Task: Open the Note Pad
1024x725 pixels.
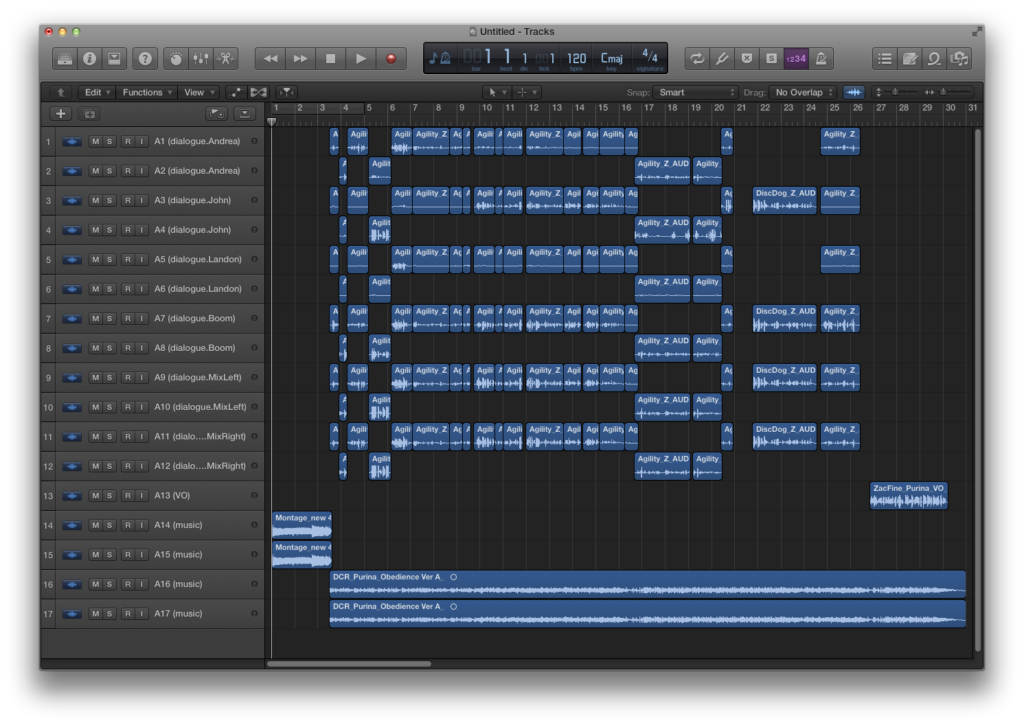Action: click(x=910, y=59)
